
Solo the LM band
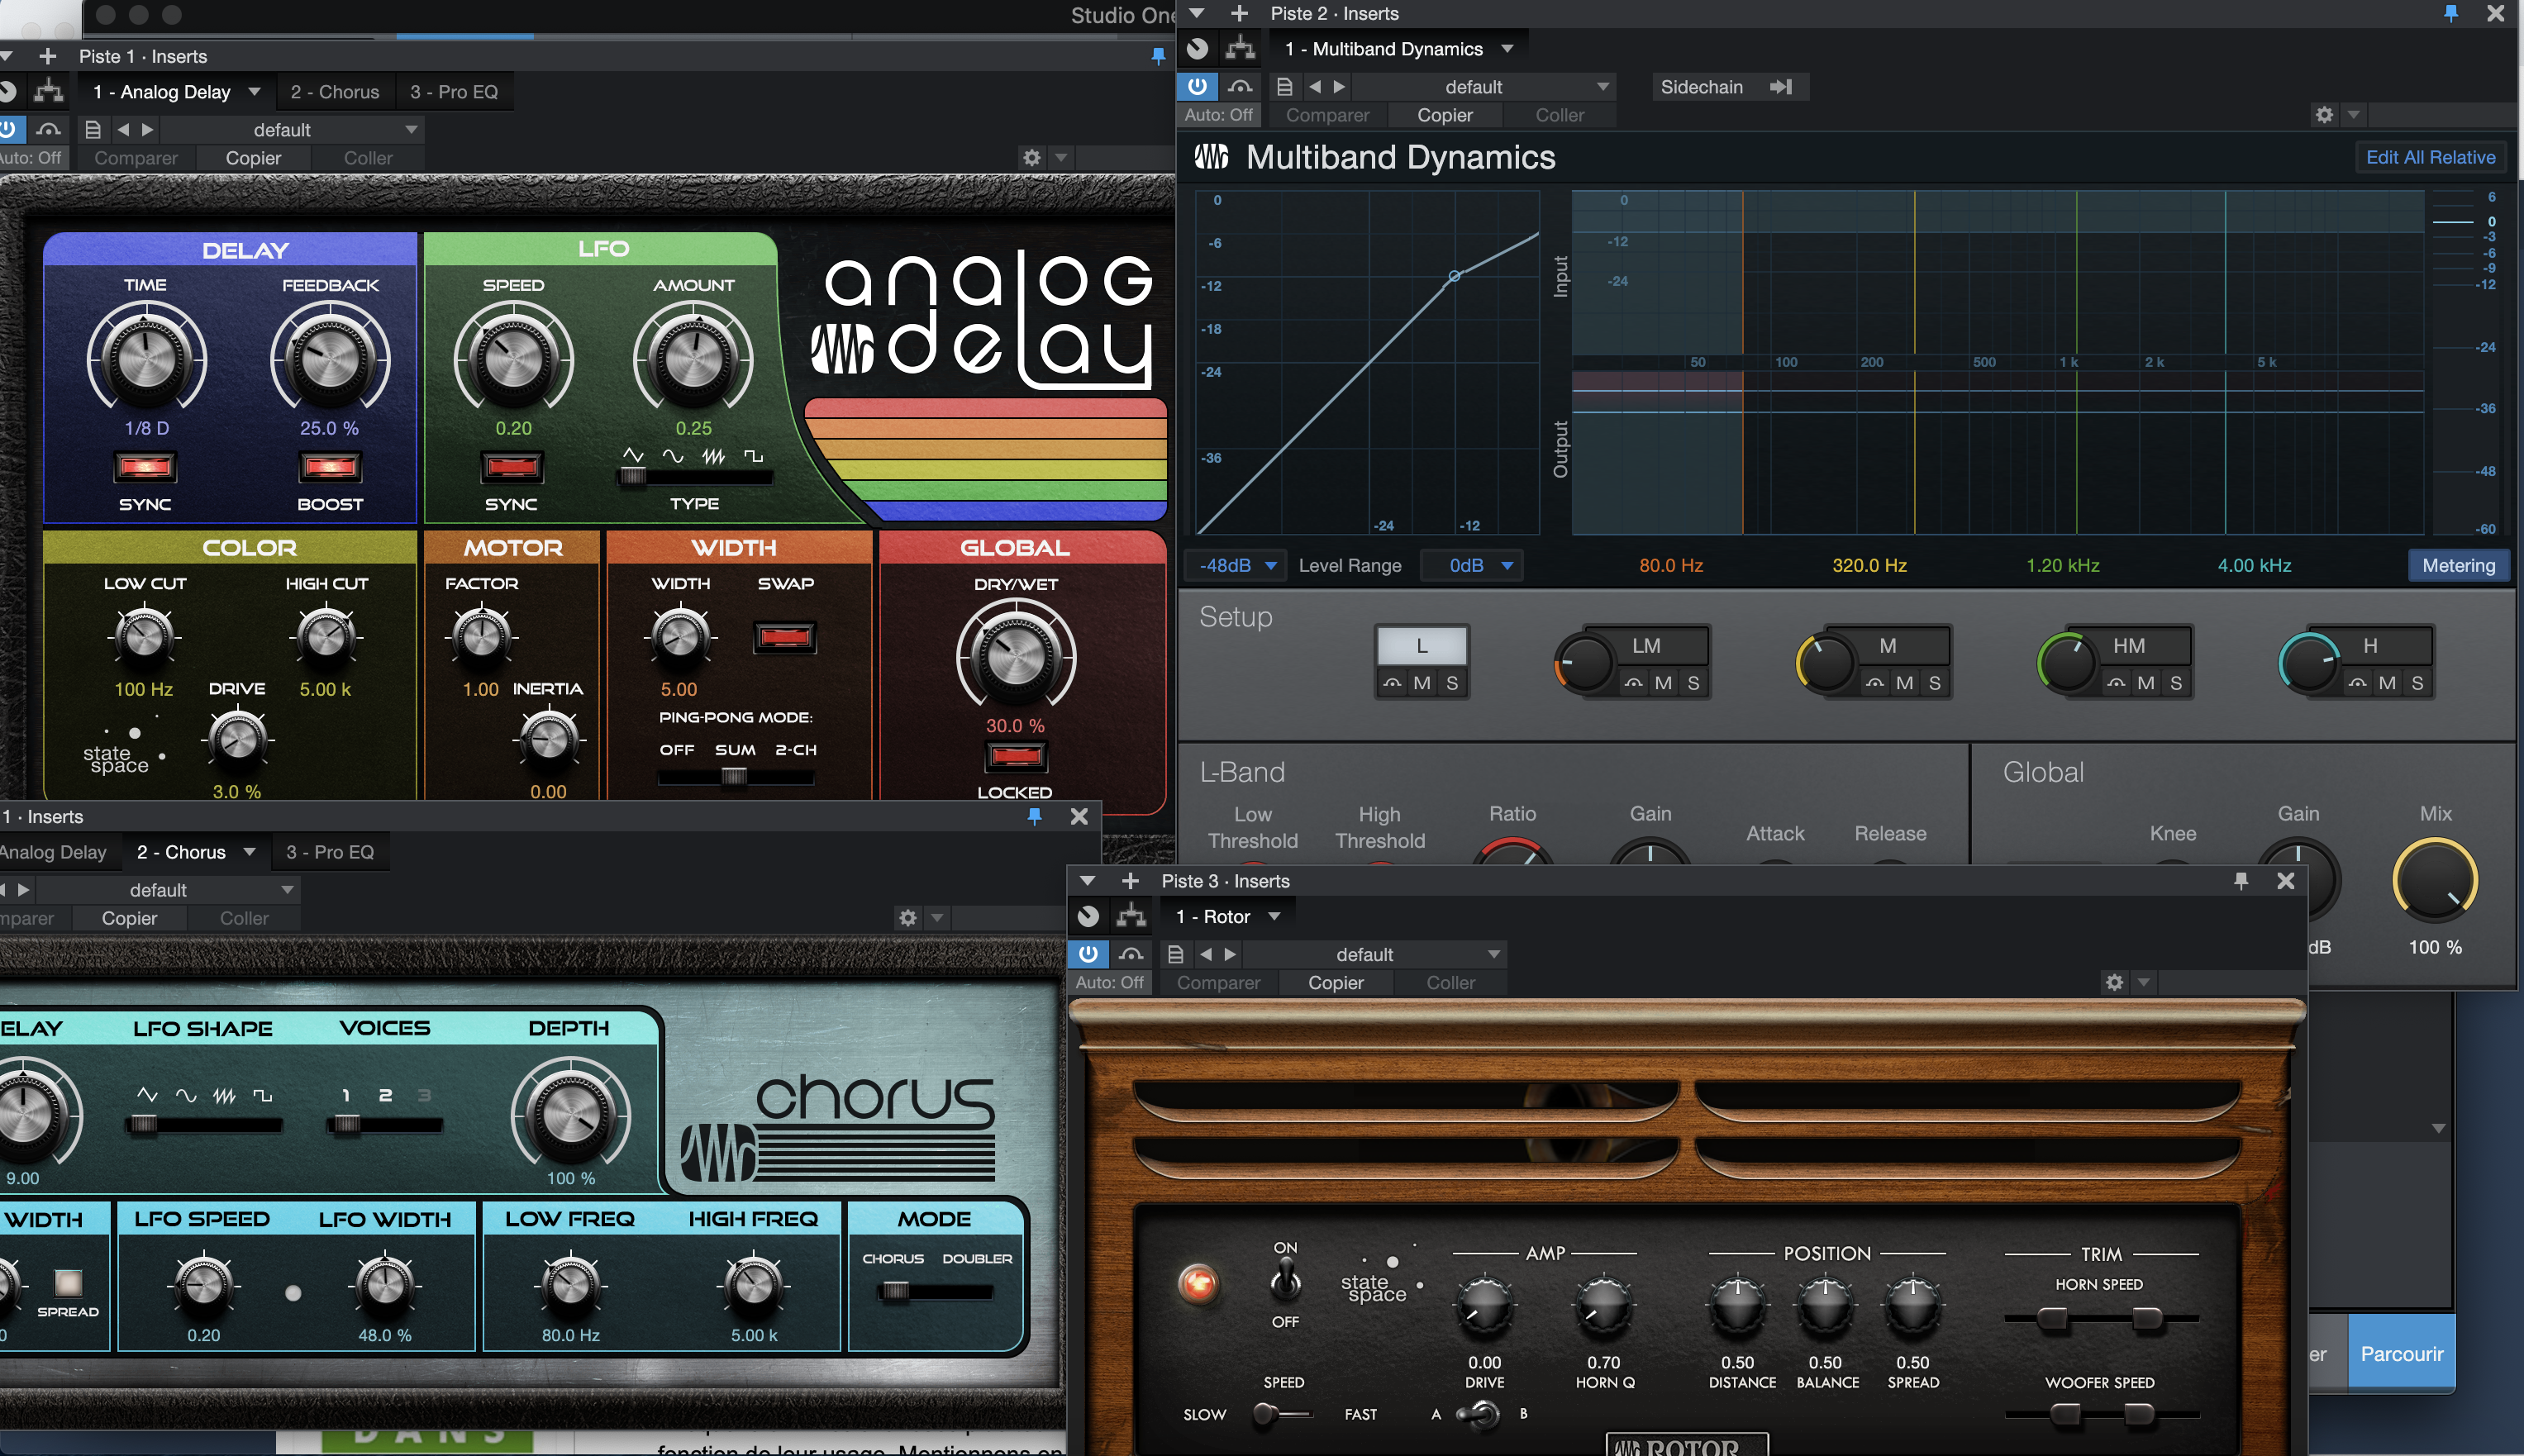point(1693,683)
